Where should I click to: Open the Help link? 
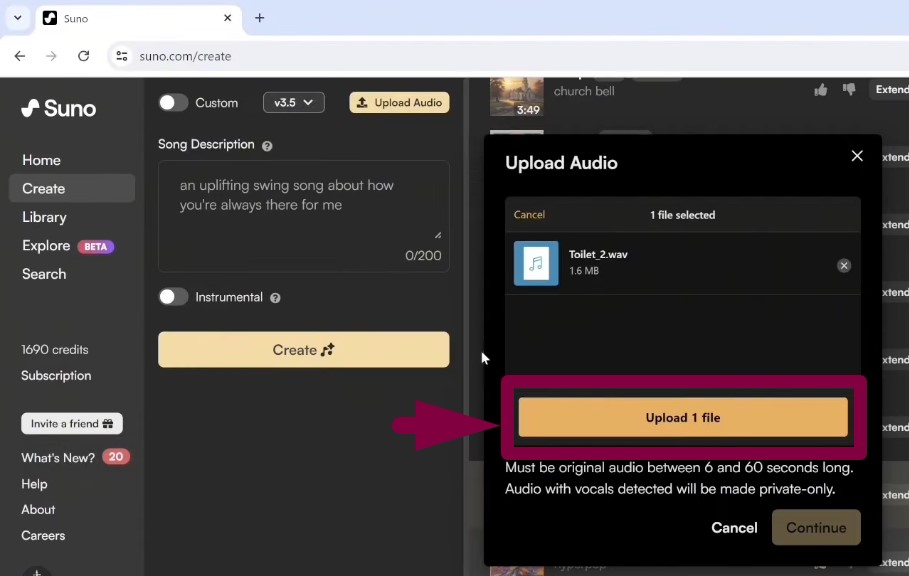pos(34,484)
